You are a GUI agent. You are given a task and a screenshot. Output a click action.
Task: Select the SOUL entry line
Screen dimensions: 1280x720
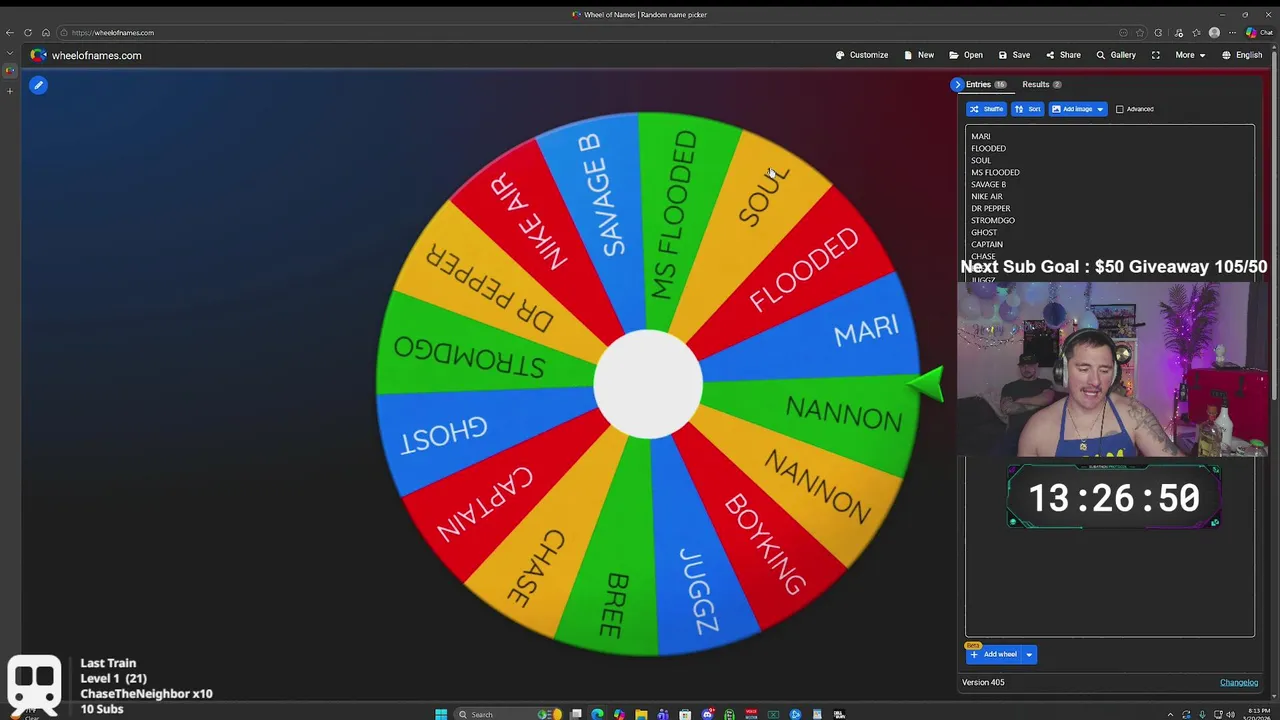click(x=981, y=161)
